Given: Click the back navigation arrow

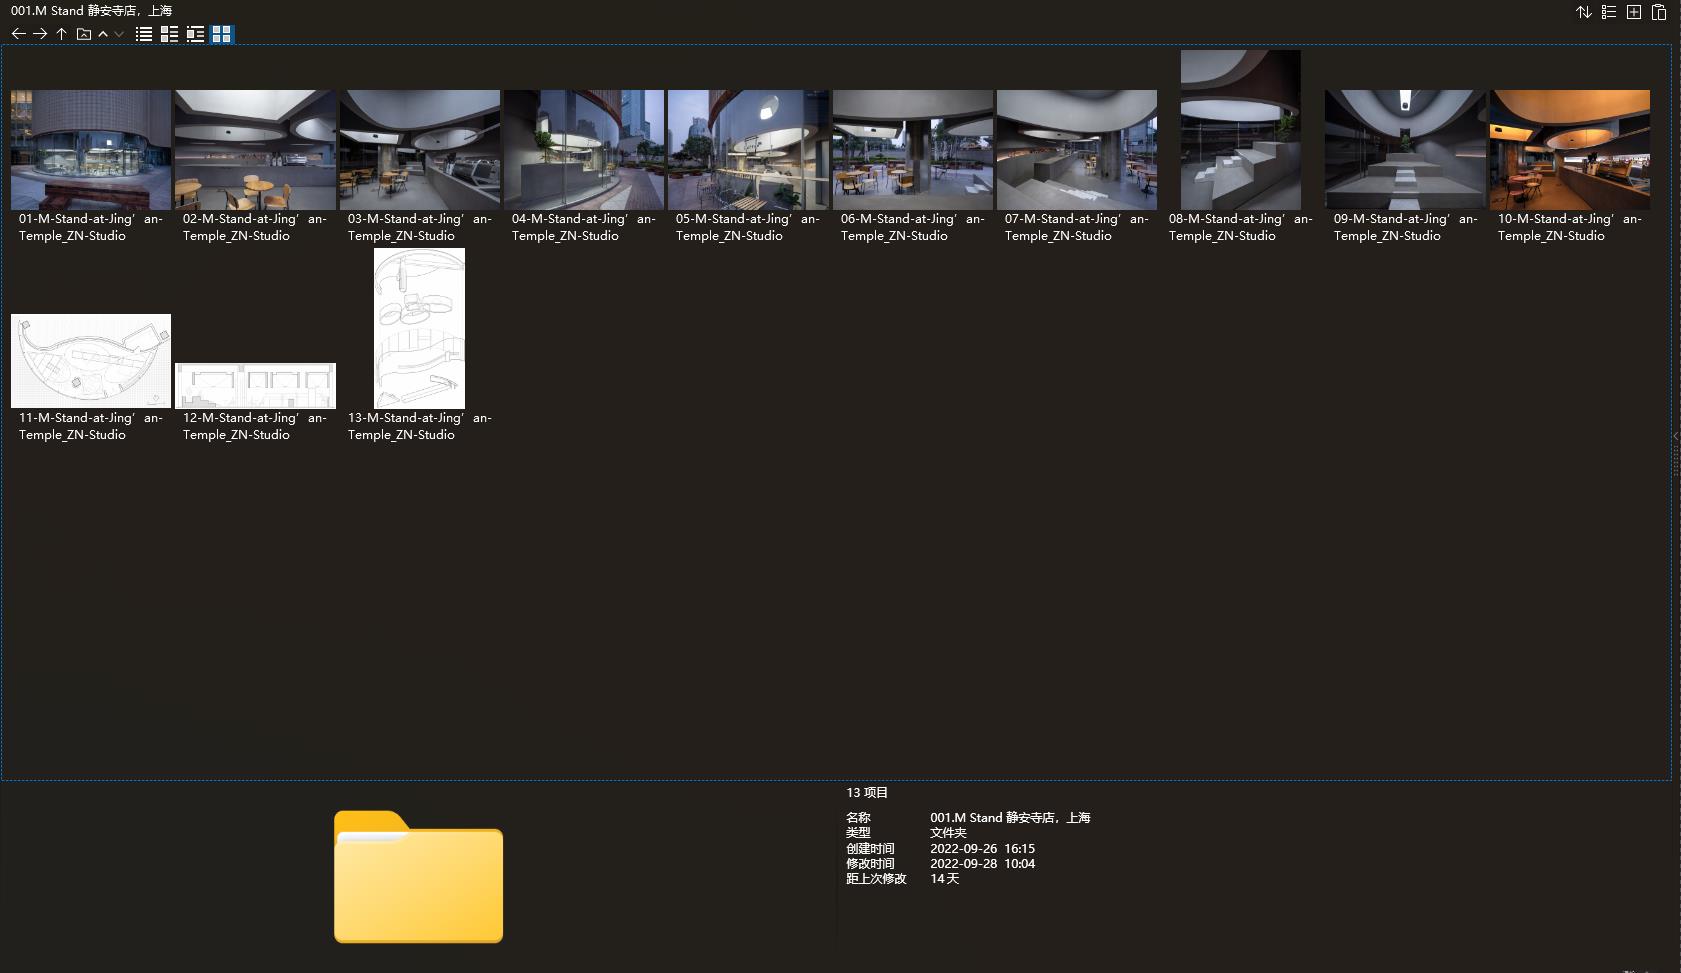Looking at the screenshot, I should (x=18, y=34).
